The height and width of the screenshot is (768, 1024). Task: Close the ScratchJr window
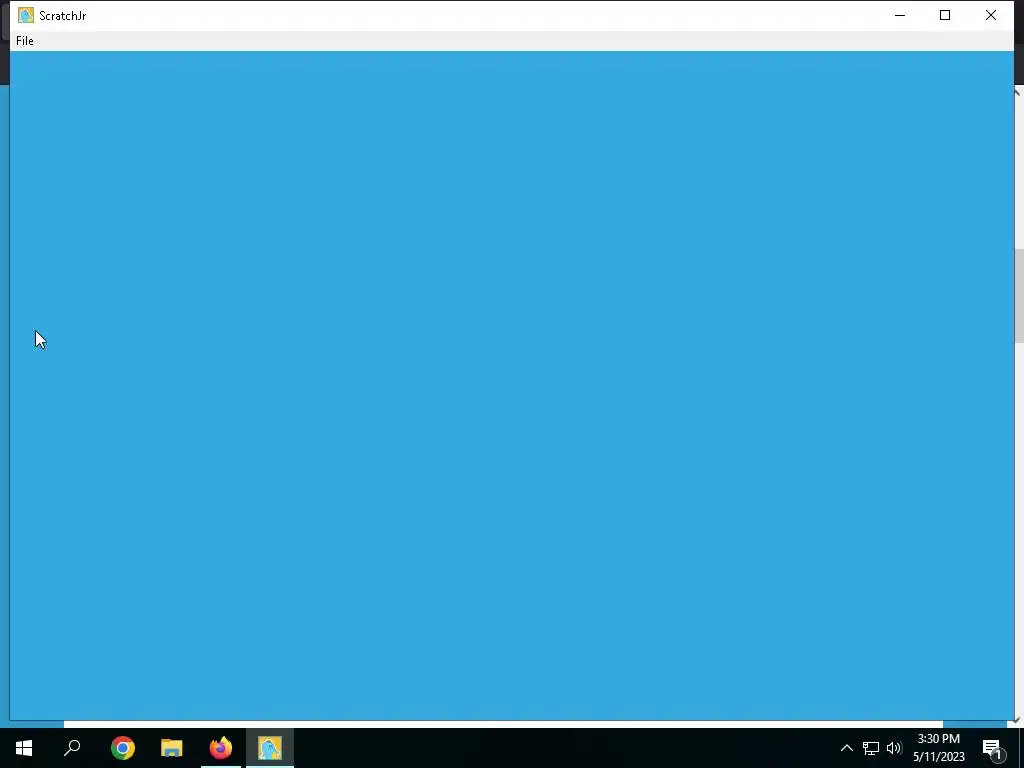991,15
